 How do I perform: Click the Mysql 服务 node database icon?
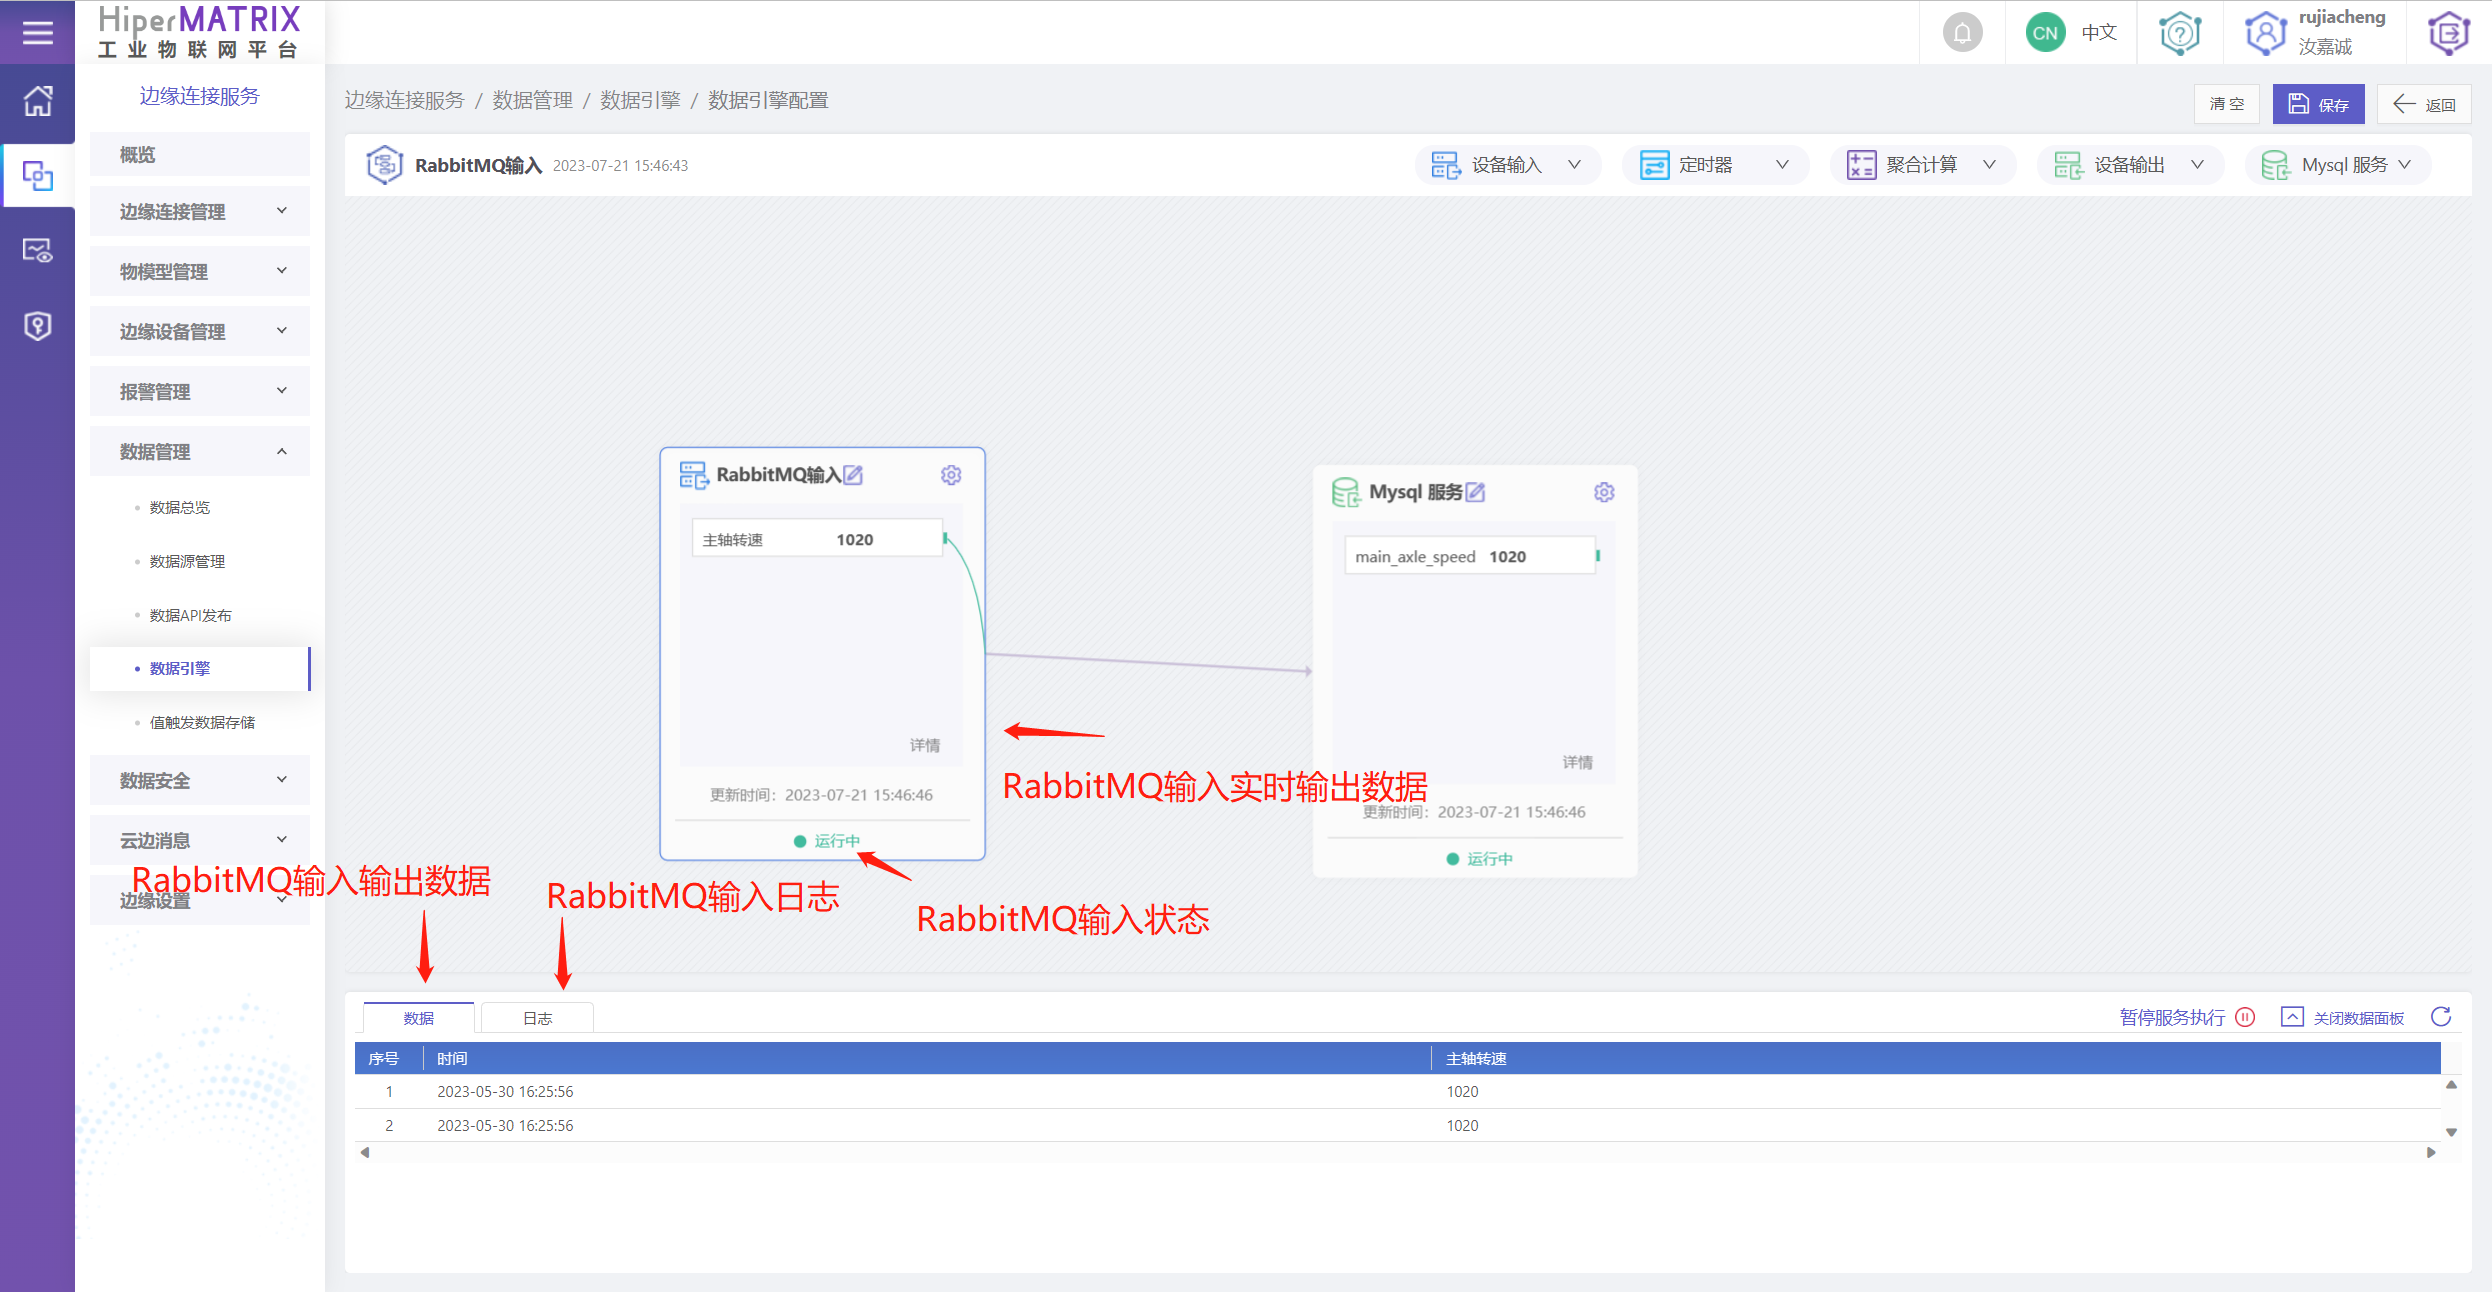tap(1346, 492)
